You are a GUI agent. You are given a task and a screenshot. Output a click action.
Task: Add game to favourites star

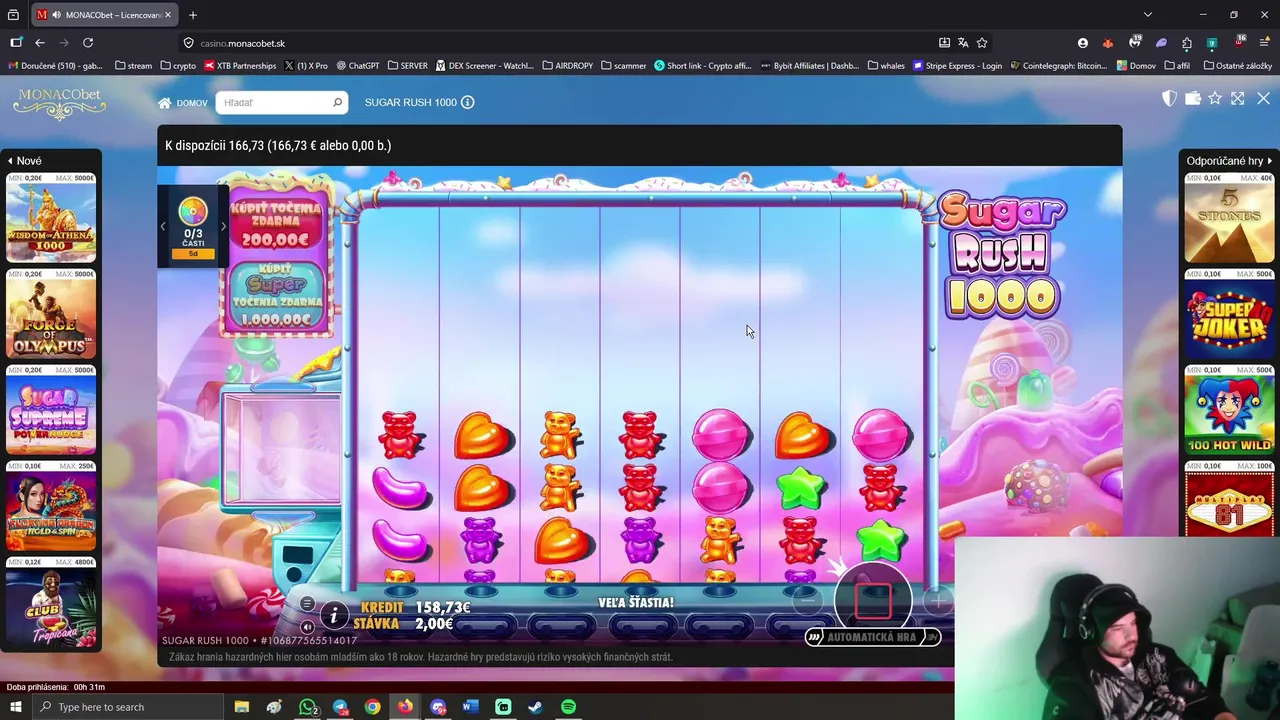pos(1215,98)
